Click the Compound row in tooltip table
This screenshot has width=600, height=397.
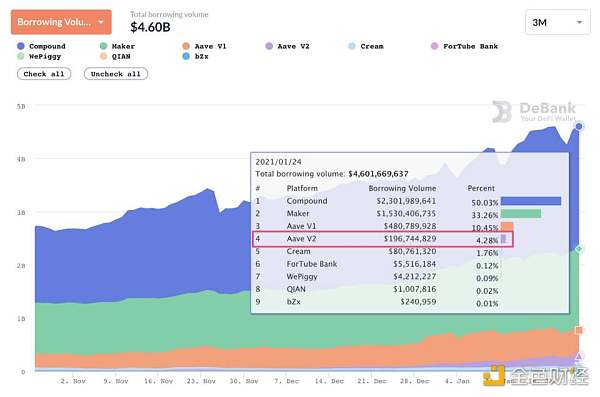408,201
